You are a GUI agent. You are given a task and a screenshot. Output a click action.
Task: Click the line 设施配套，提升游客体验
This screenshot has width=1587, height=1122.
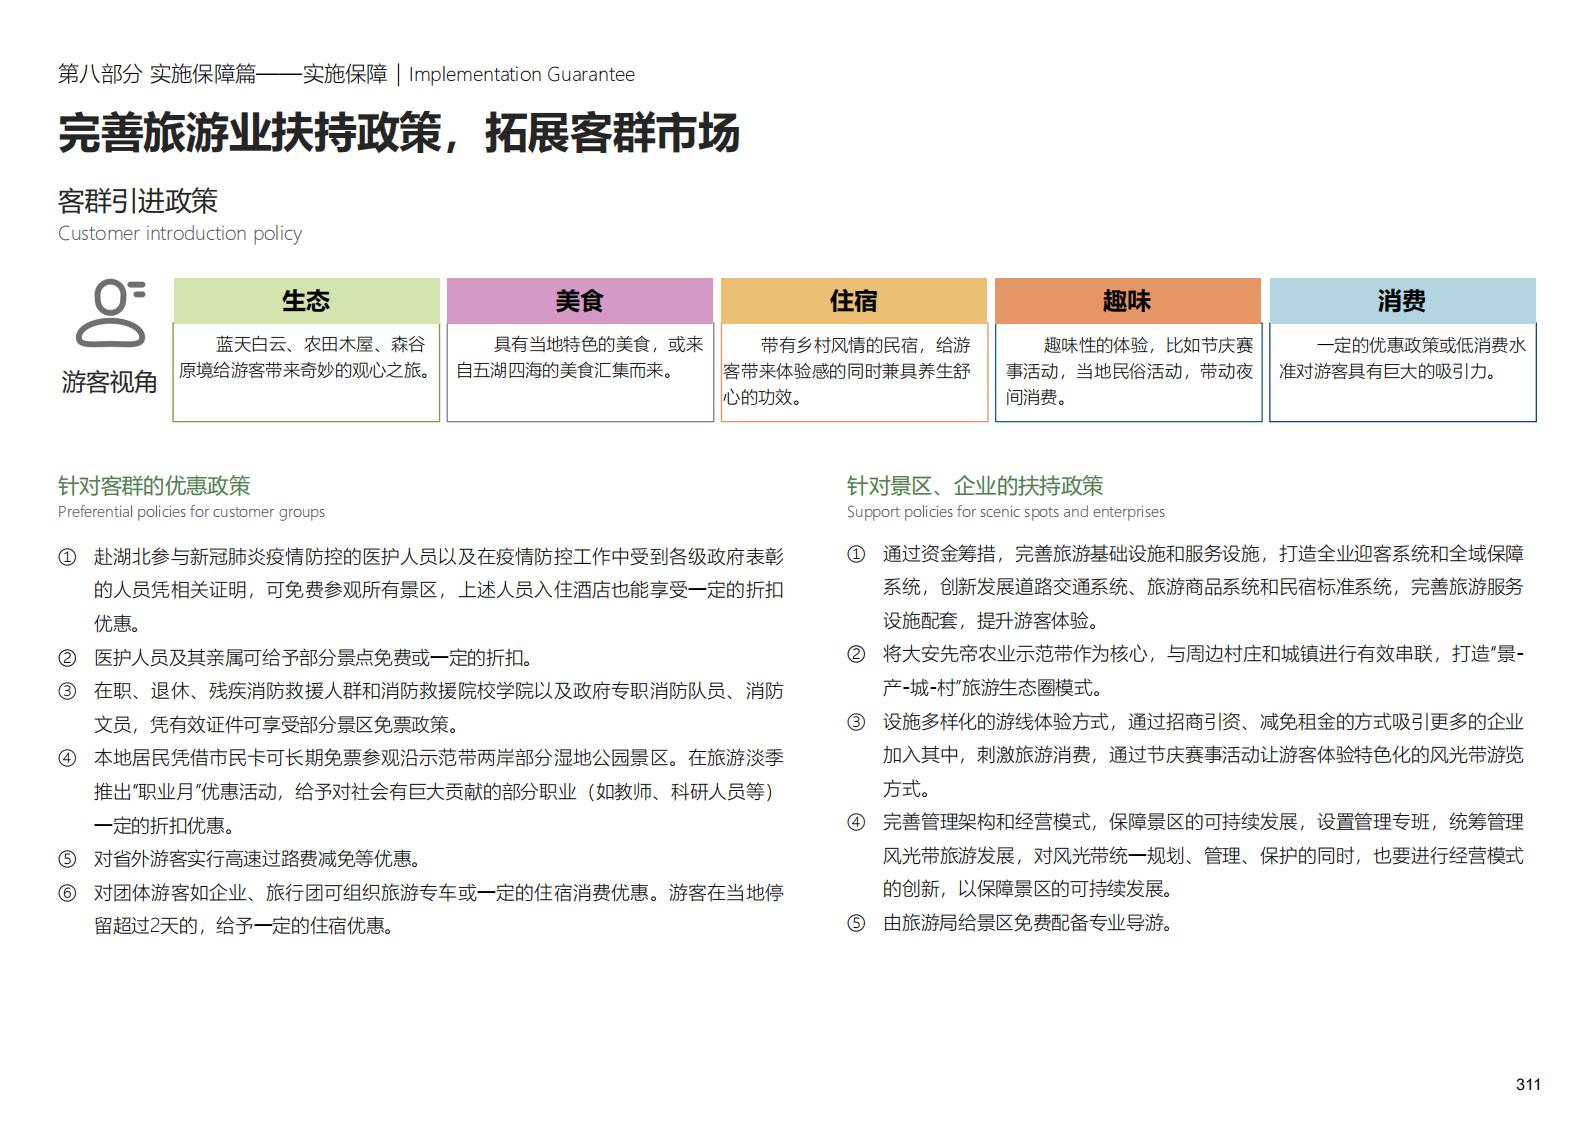click(x=991, y=621)
